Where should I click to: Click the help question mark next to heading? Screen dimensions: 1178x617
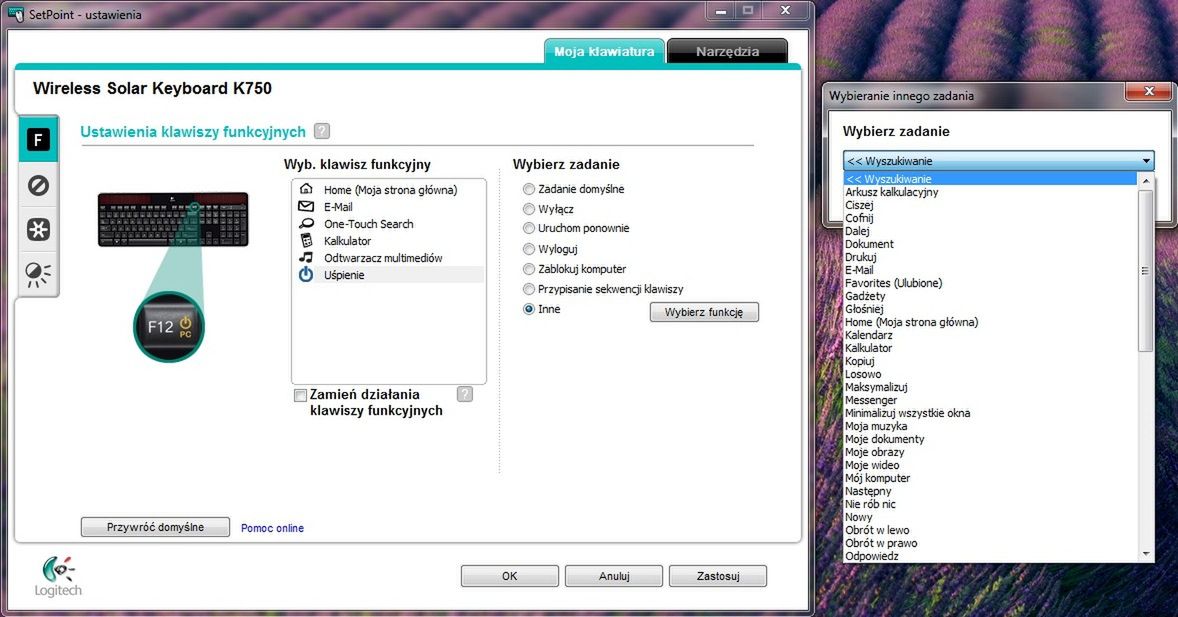click(x=322, y=131)
